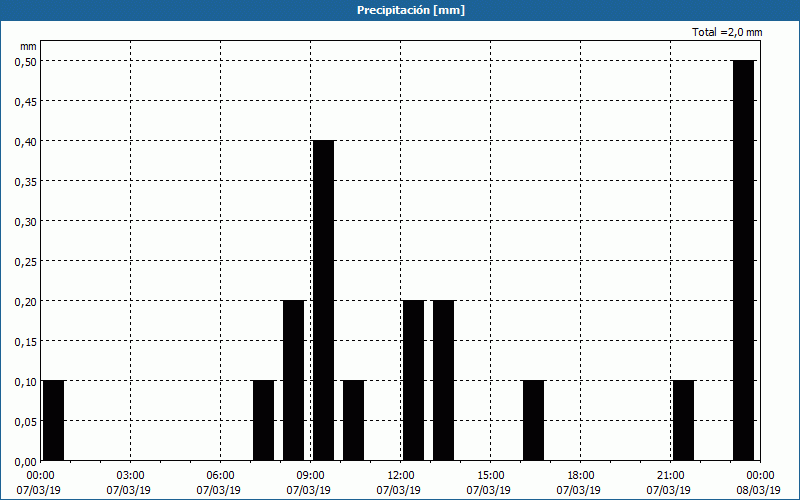The height and width of the screenshot is (500, 800).
Task: Click the 0,10 mm bar following the 0,40 bar
Action: [354, 420]
